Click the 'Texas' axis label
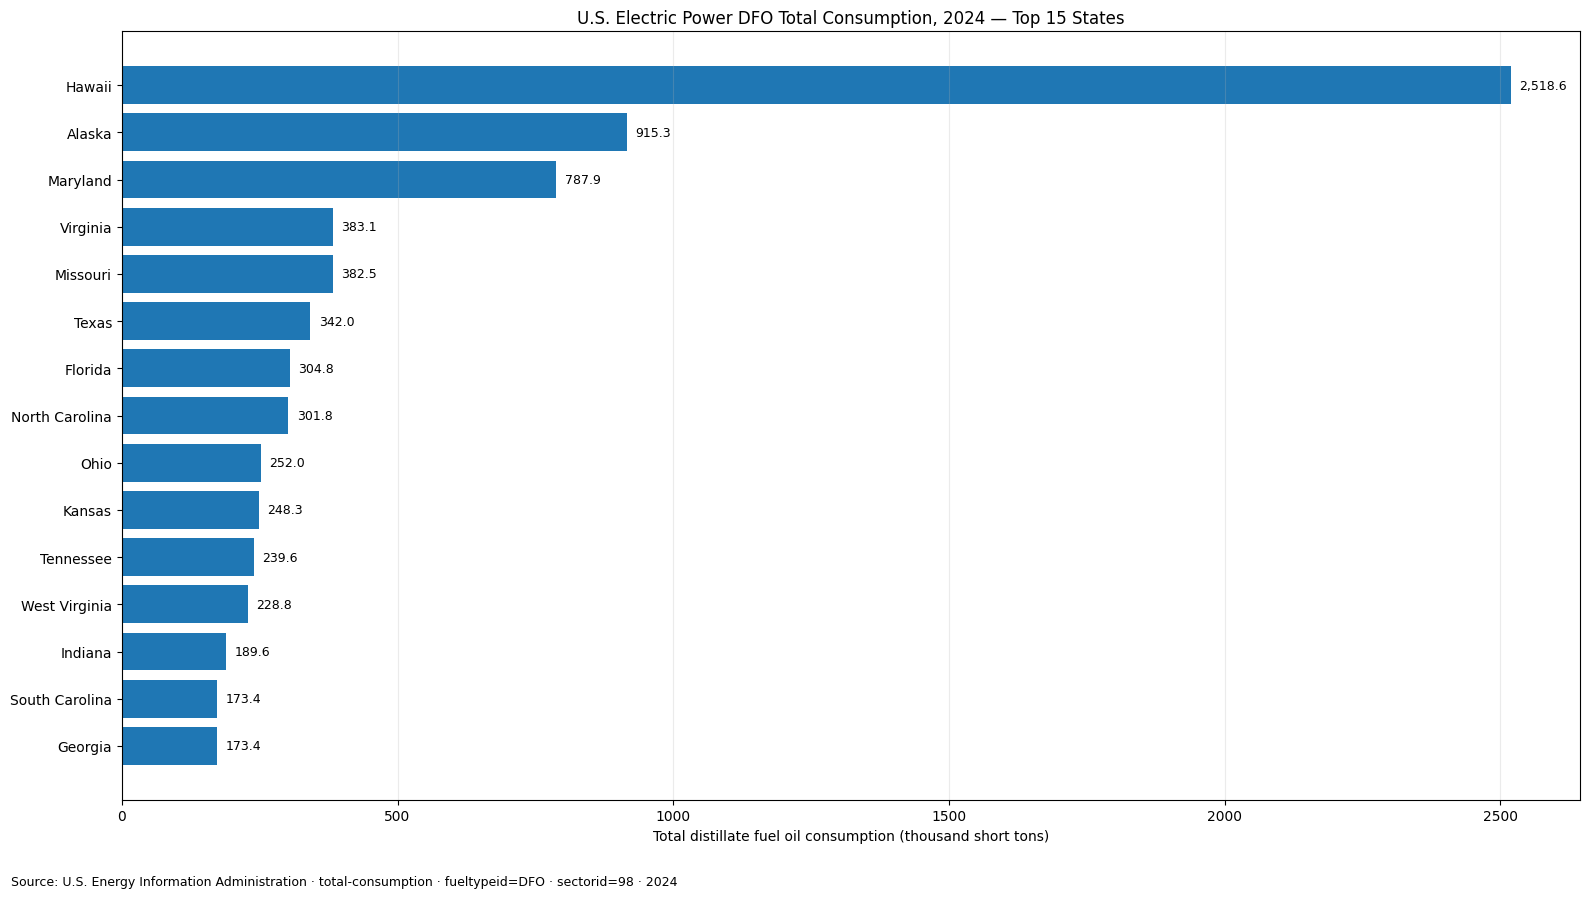 click(93, 323)
